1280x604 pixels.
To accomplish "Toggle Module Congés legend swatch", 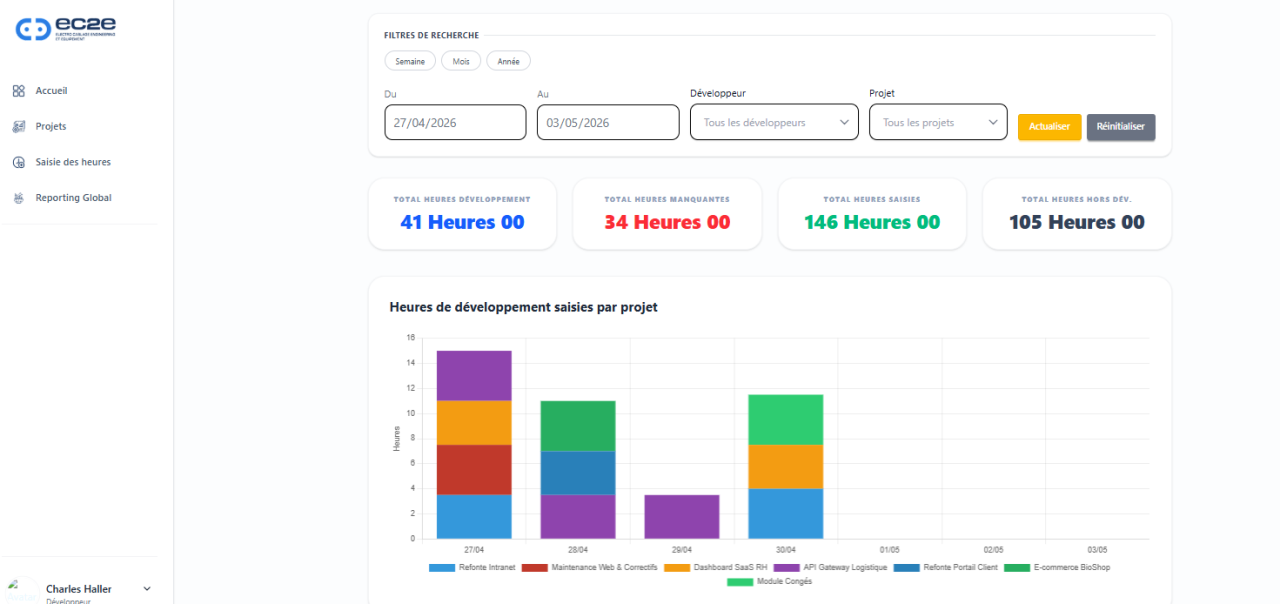I will click(x=740, y=581).
